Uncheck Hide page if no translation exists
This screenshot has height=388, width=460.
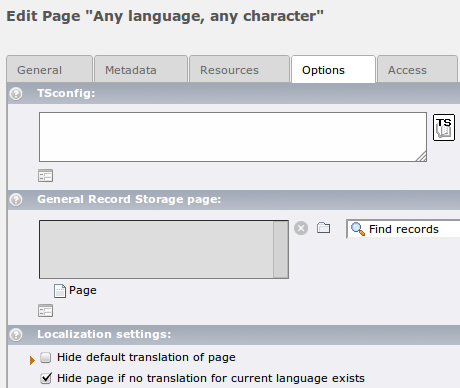pyautogui.click(x=46, y=378)
